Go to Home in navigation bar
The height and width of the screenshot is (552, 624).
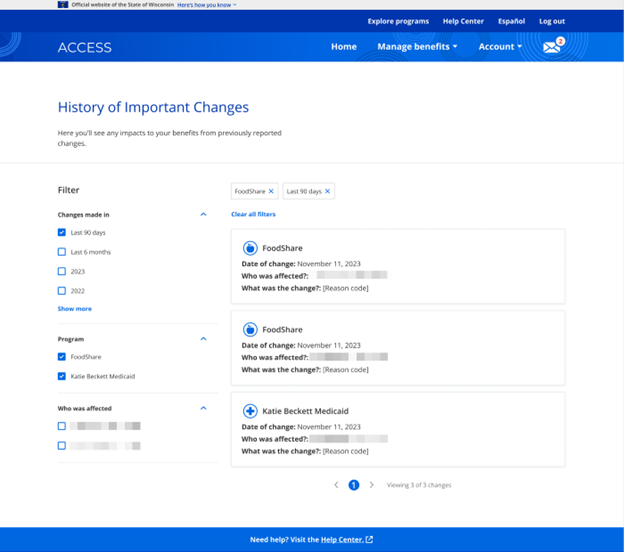tap(344, 47)
